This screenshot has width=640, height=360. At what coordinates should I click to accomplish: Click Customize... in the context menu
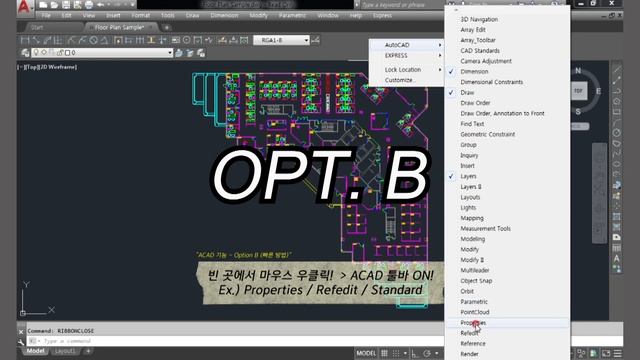pos(400,80)
